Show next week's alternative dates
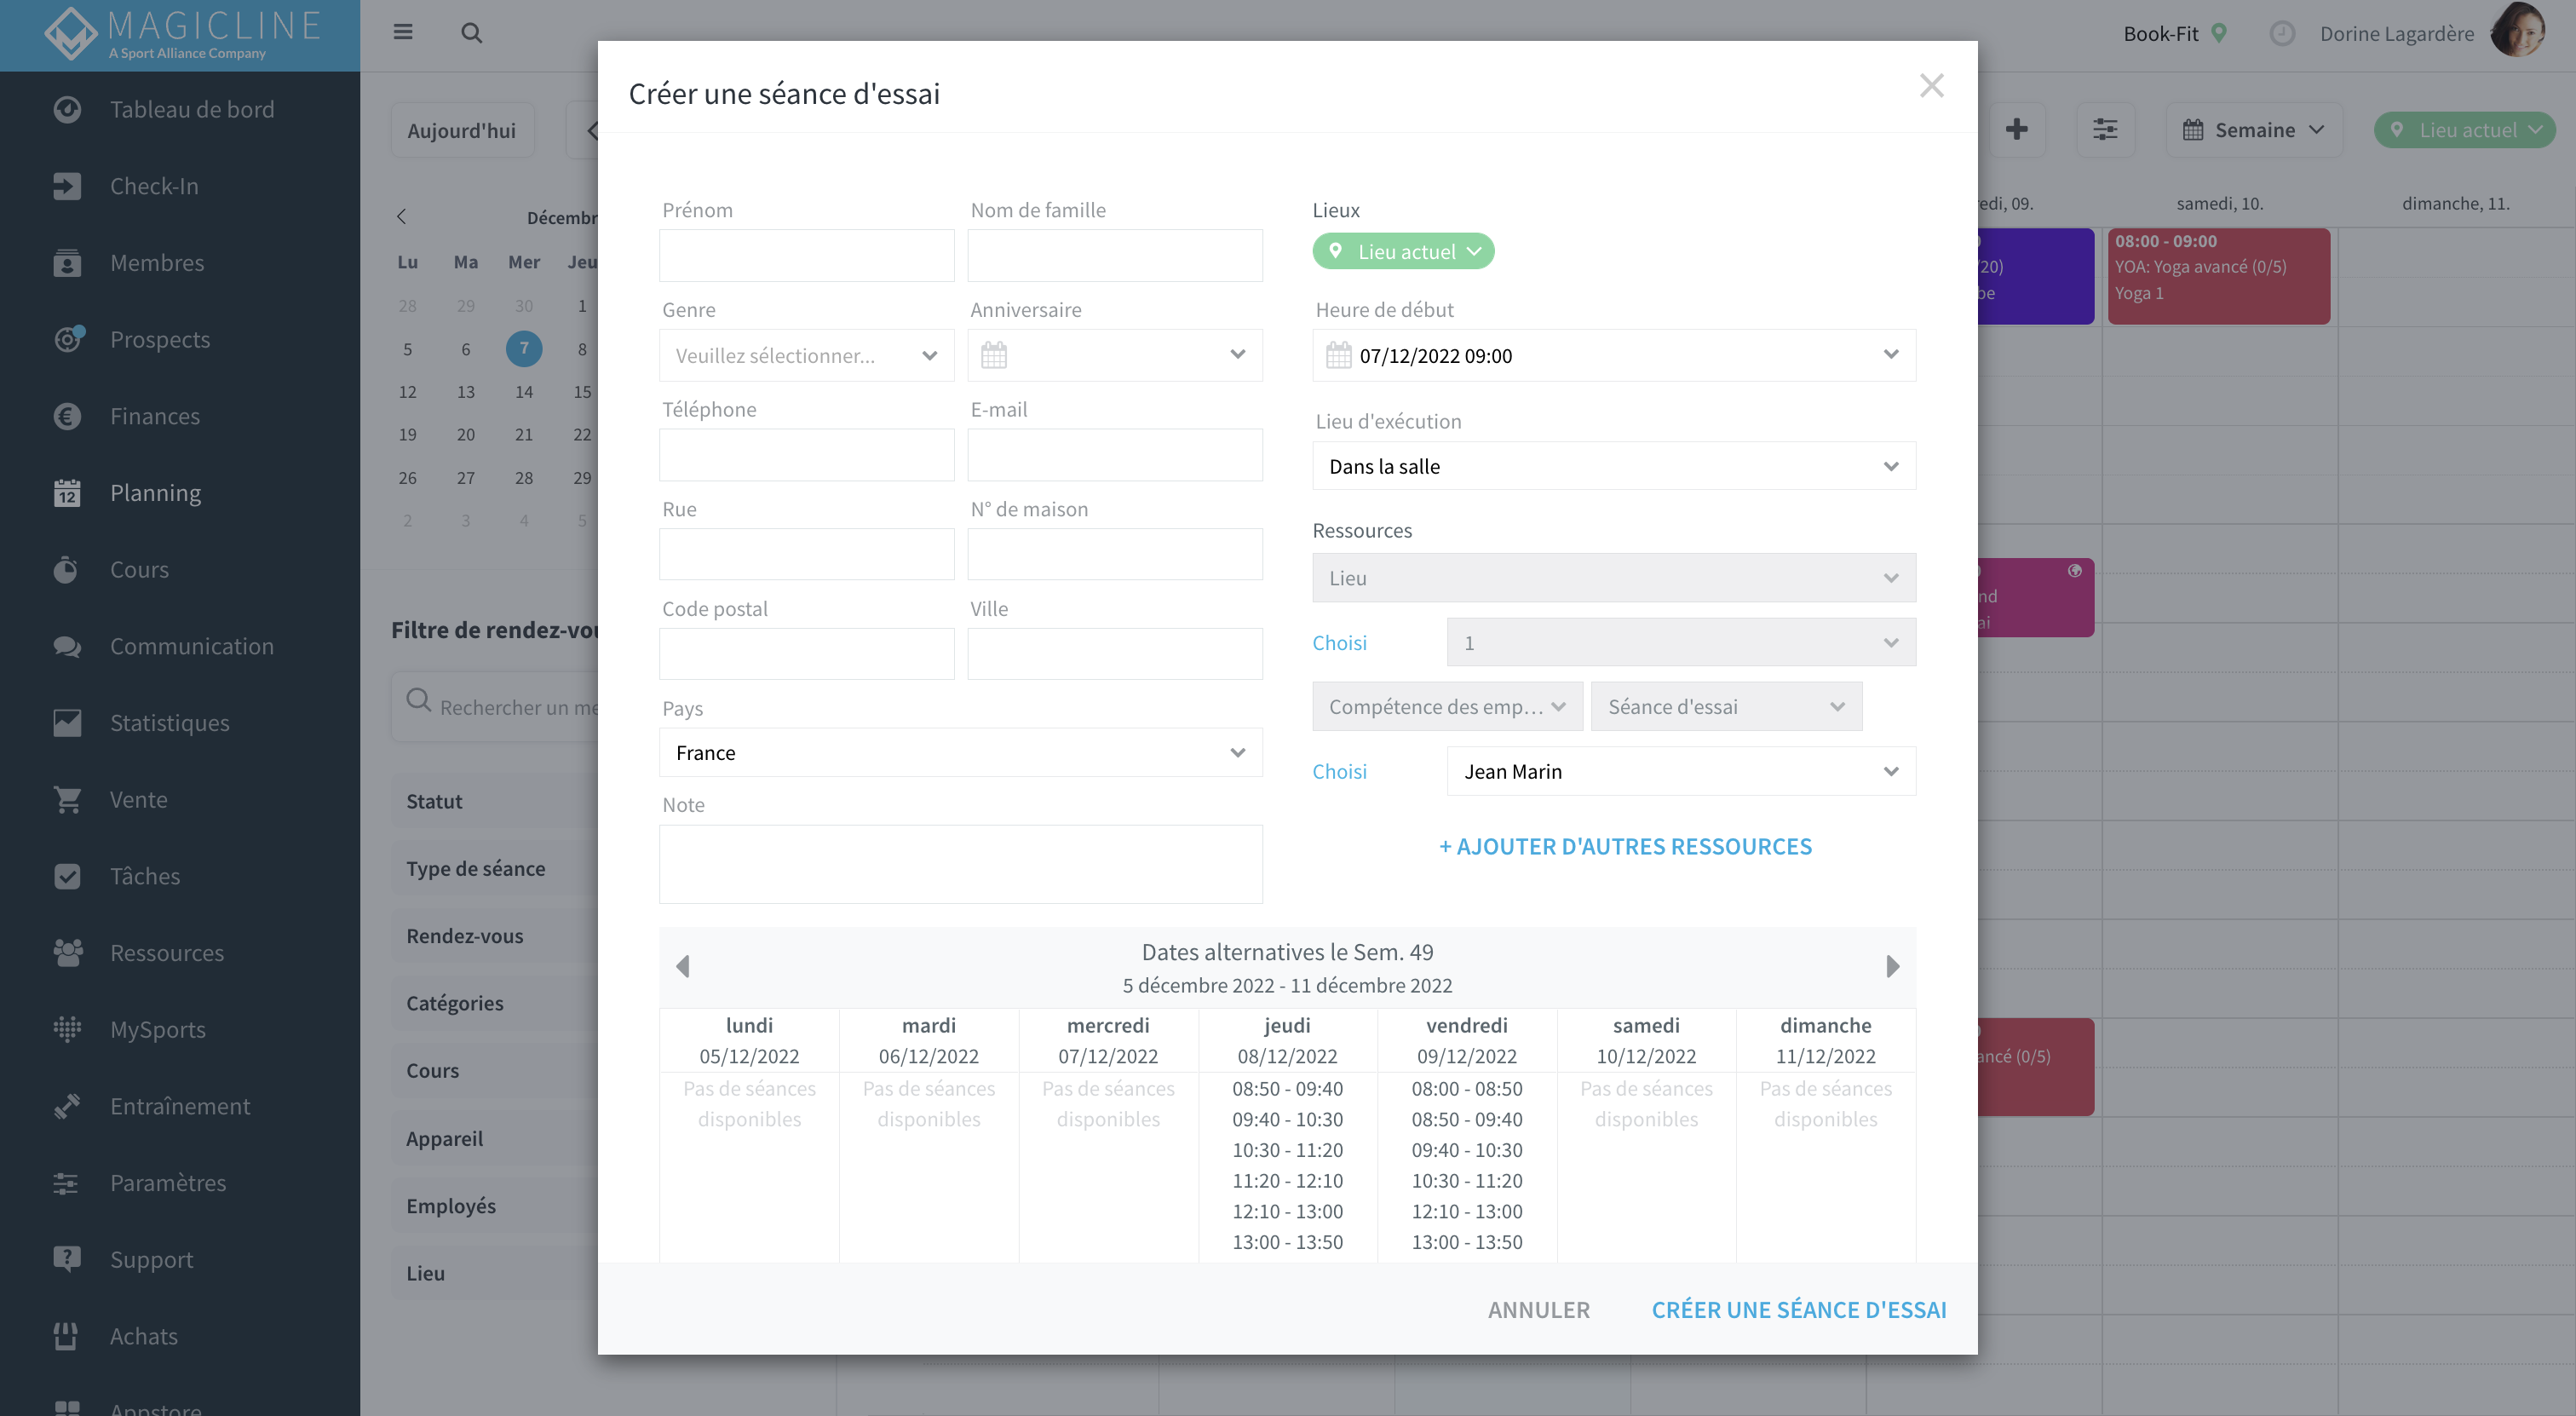2576x1416 pixels. click(x=1892, y=966)
